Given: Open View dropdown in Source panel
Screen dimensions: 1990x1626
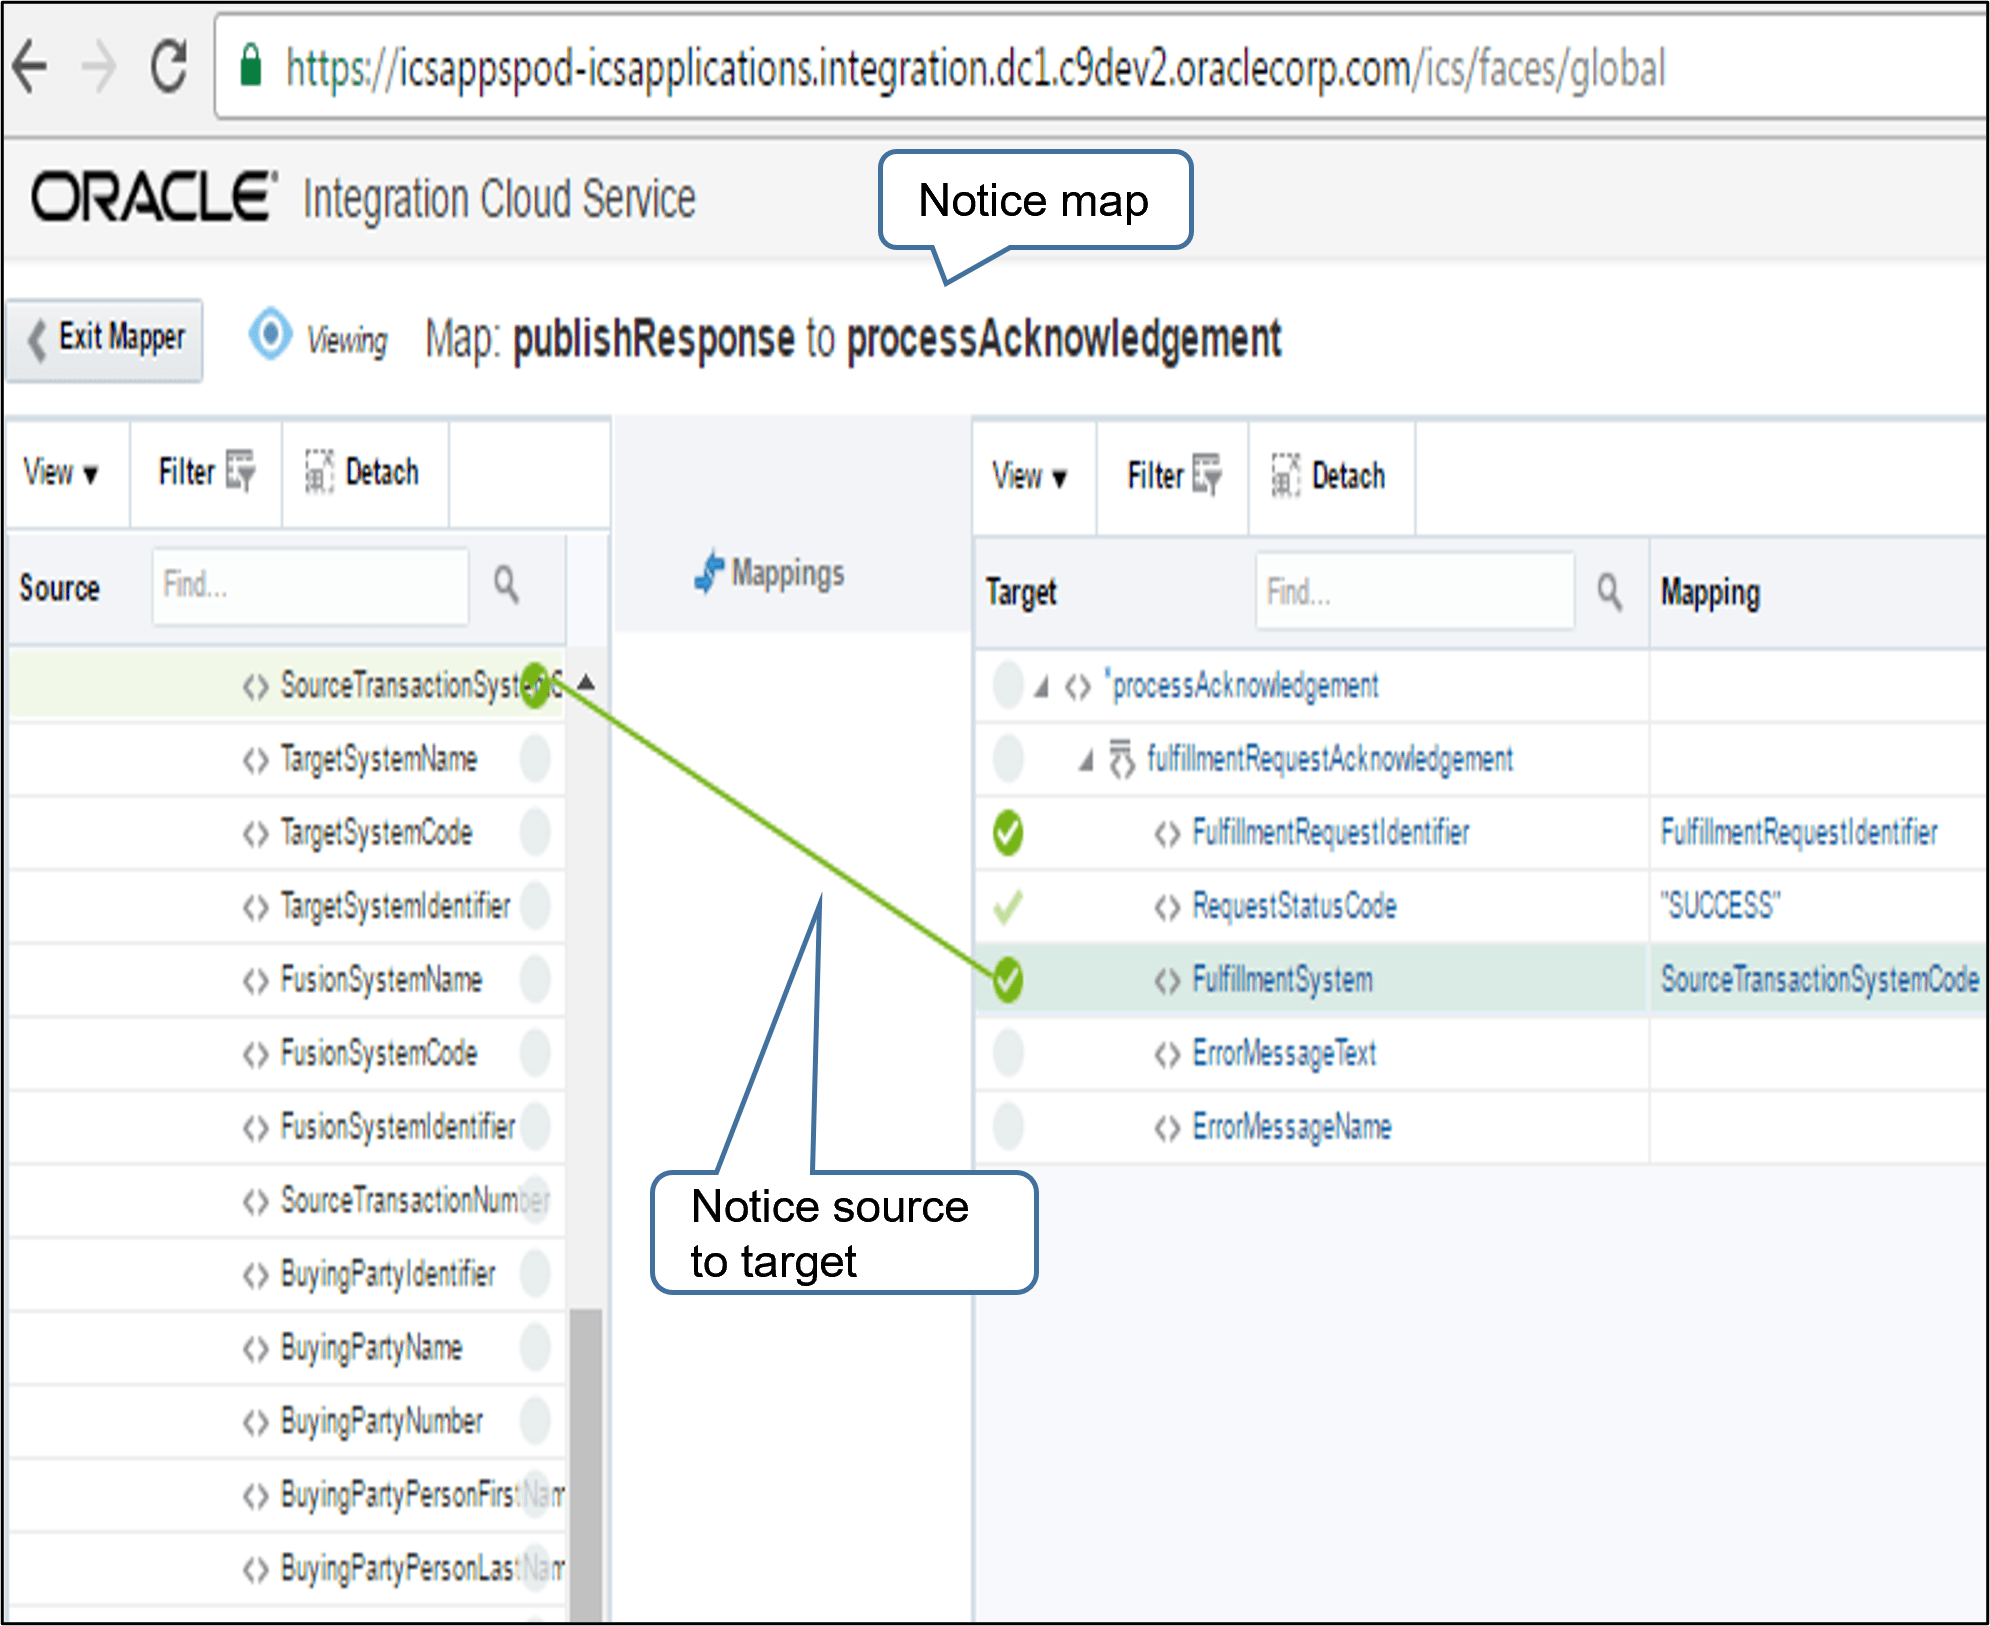Looking at the screenshot, I should click(x=60, y=472).
